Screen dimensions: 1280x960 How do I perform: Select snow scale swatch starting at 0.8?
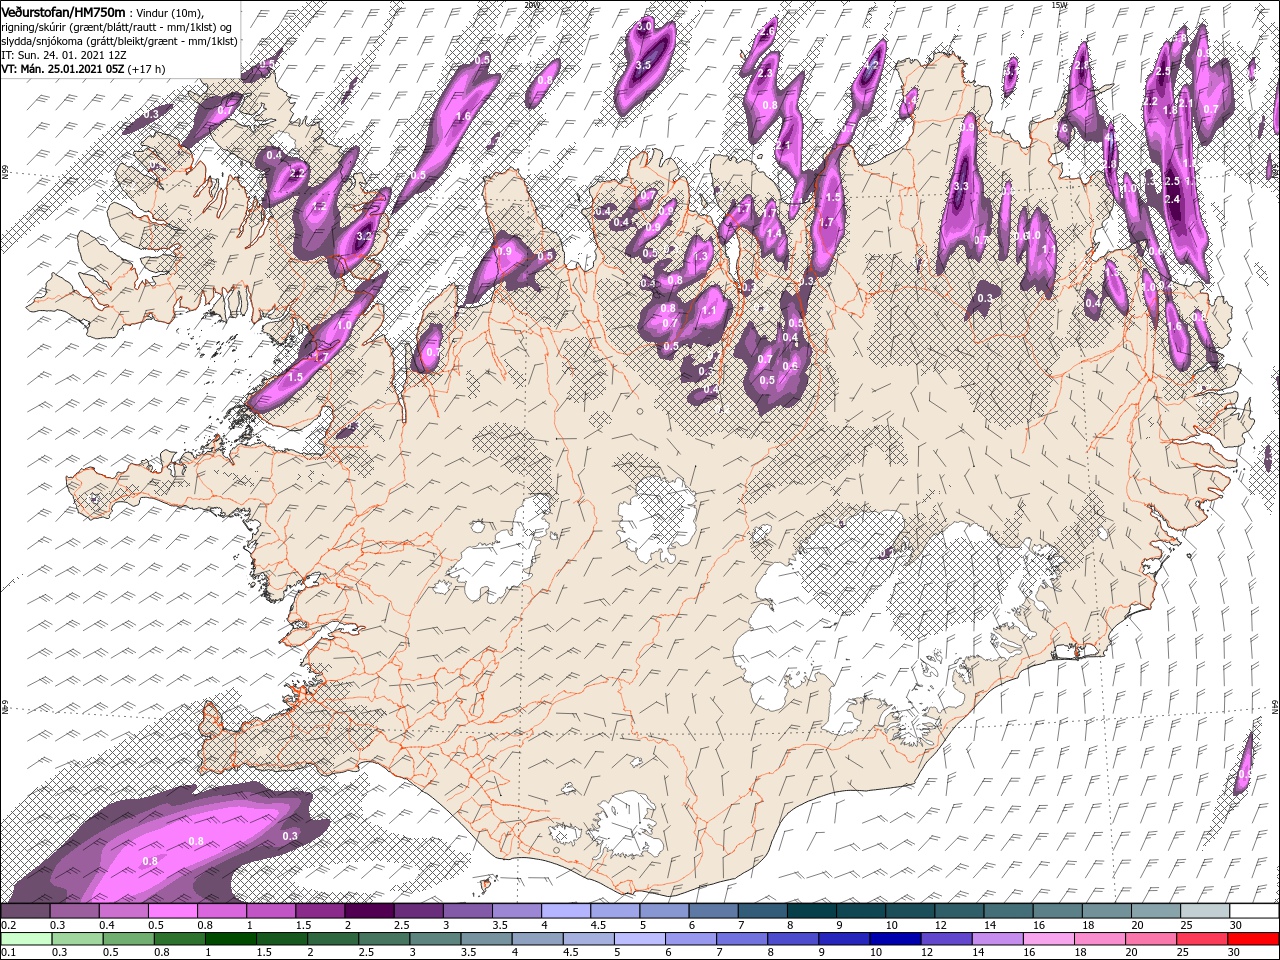tap(221, 911)
